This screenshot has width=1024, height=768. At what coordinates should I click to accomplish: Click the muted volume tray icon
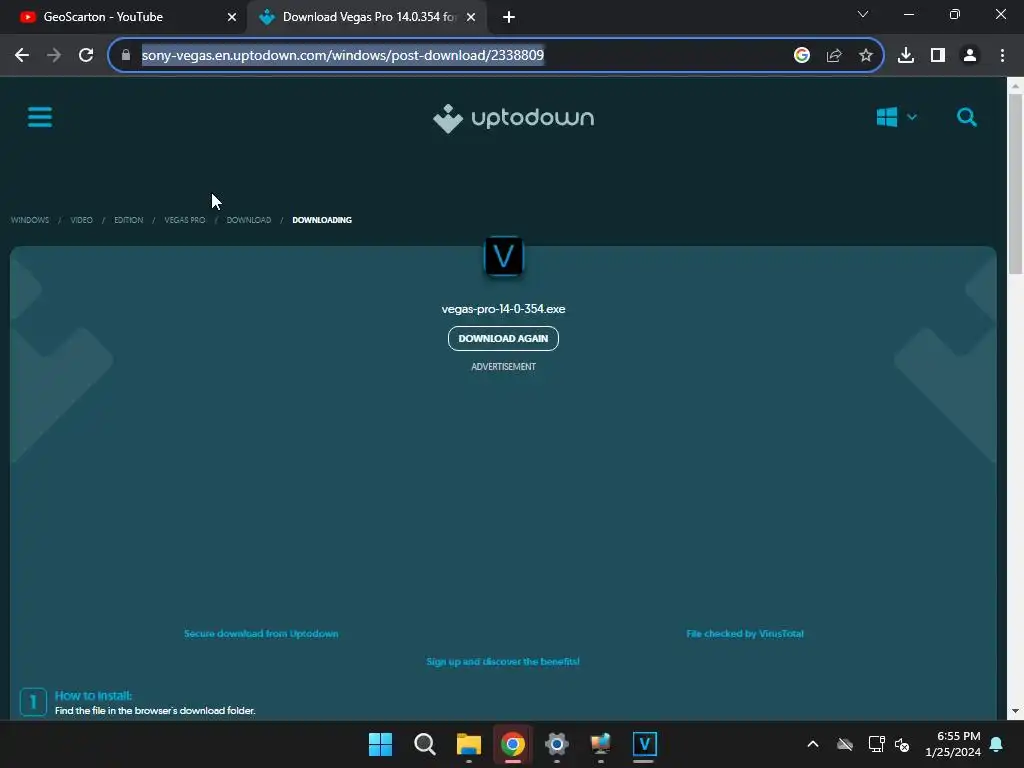point(902,744)
